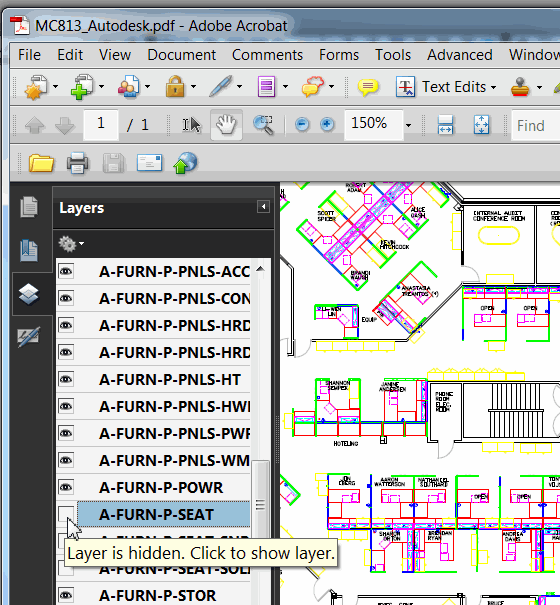The width and height of the screenshot is (560, 605).
Task: Open the zoom percentage dropdown arrow
Action: tap(408, 125)
